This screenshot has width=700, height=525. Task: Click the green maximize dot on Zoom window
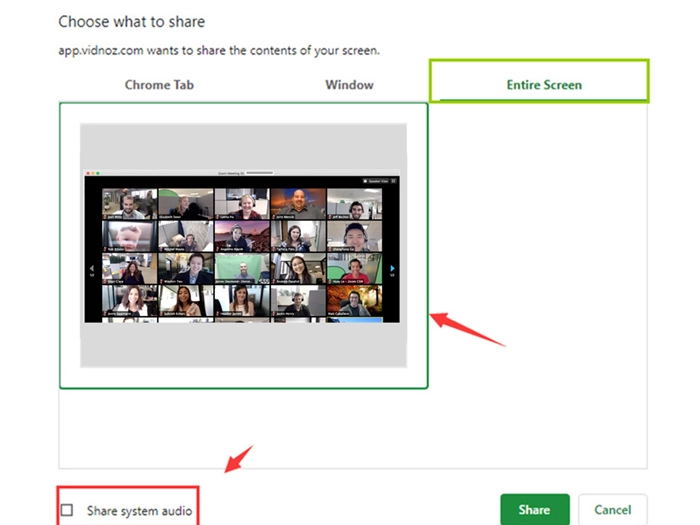coord(99,173)
